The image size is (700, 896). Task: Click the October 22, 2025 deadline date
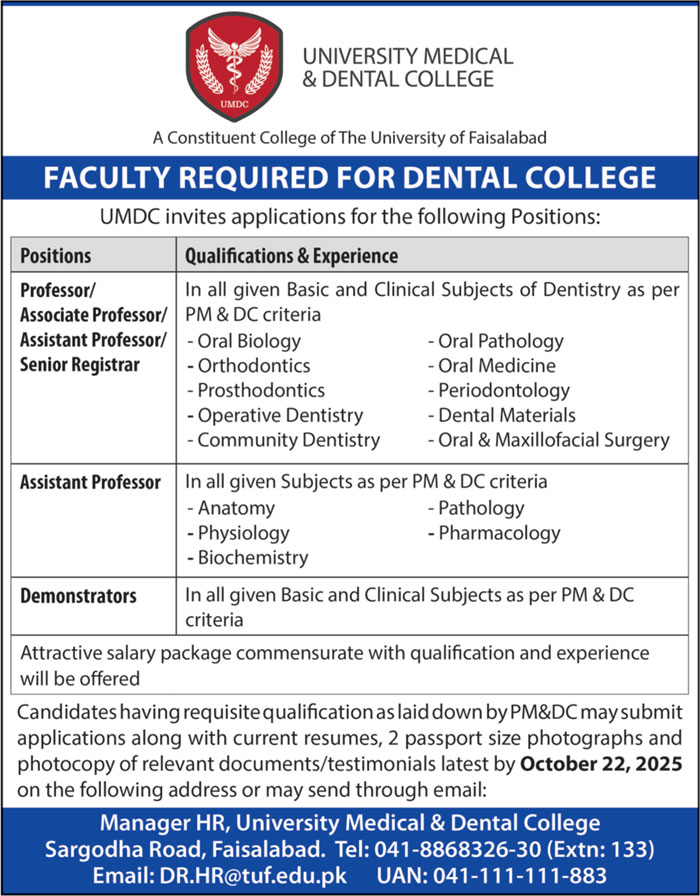point(600,765)
